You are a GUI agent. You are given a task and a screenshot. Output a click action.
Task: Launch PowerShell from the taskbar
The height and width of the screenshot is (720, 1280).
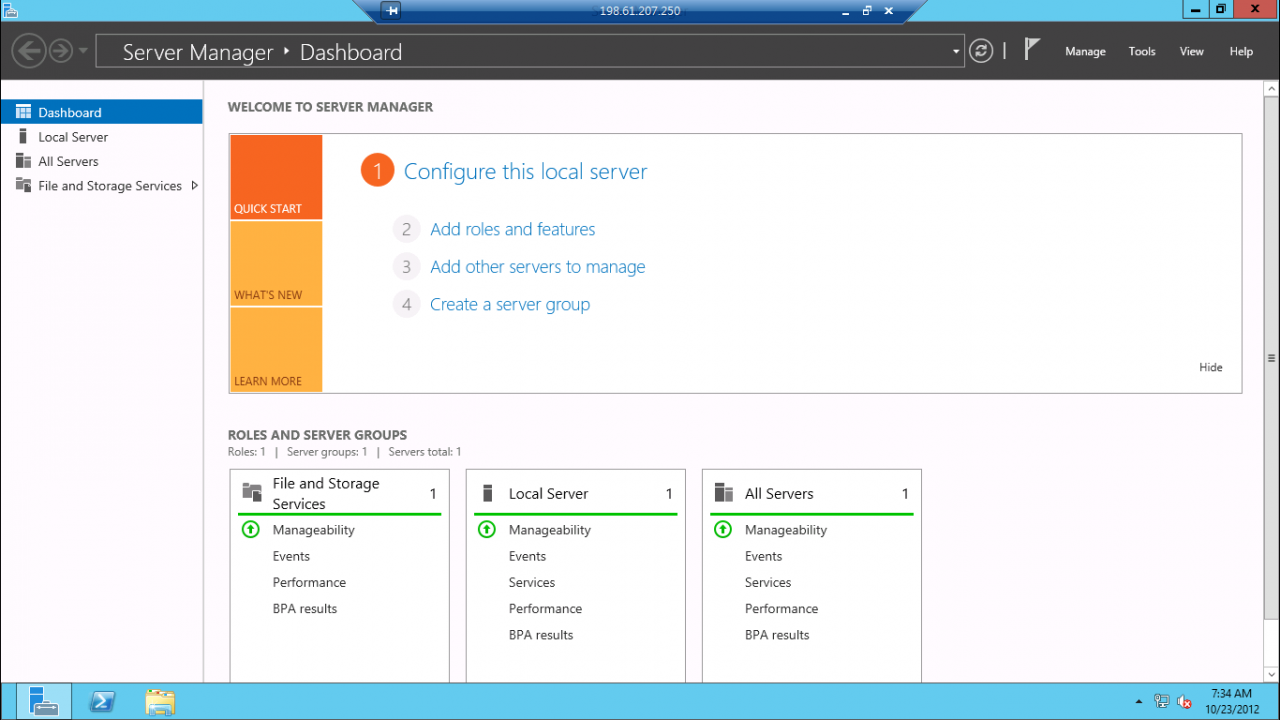pyautogui.click(x=102, y=701)
